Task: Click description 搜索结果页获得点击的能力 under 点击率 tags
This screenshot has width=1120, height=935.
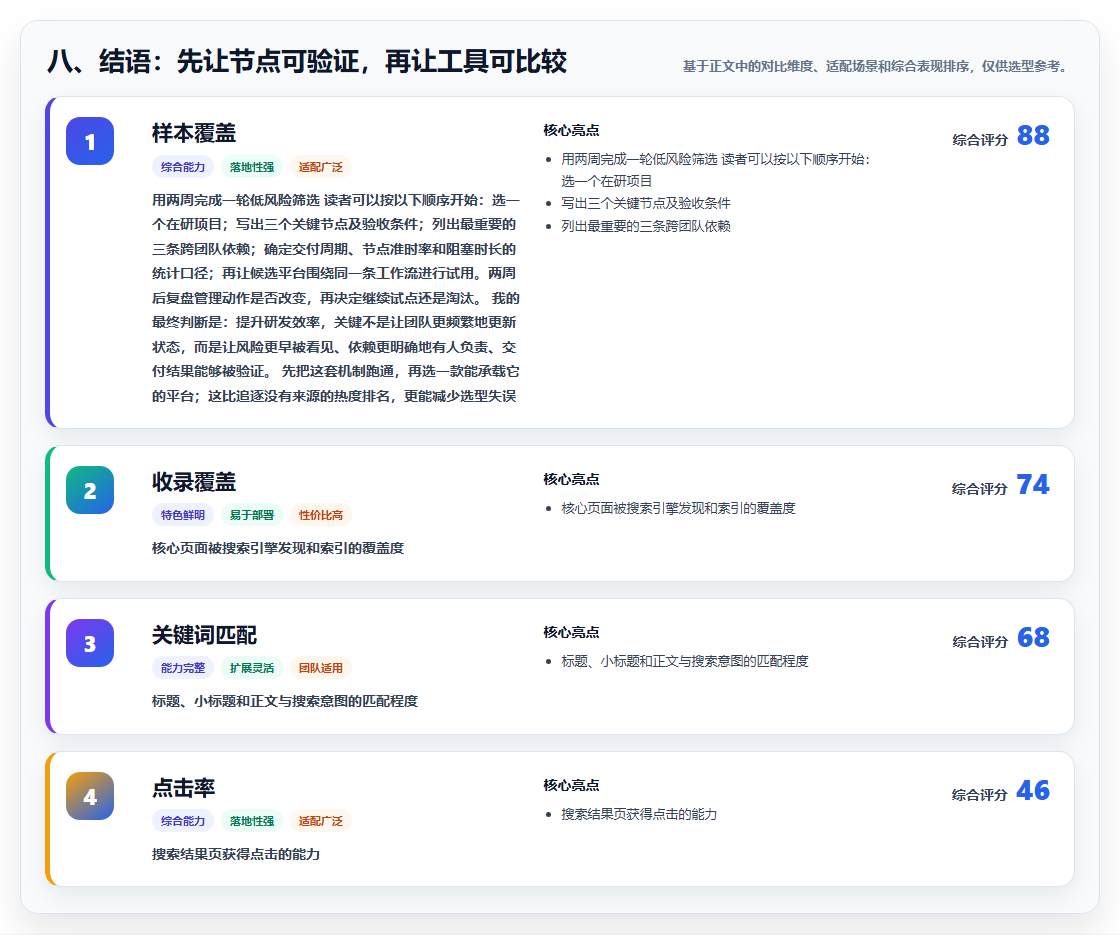Action: point(236,854)
